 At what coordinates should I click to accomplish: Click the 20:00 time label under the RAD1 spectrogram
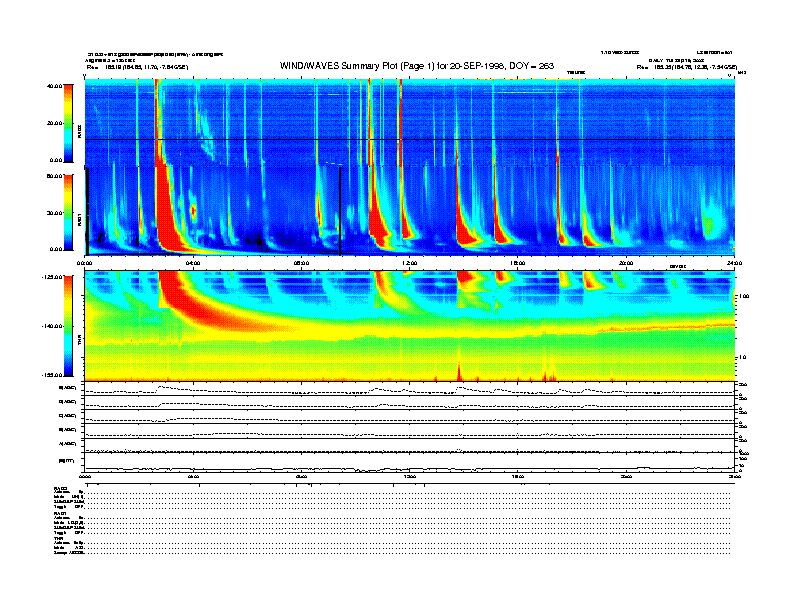point(626,263)
